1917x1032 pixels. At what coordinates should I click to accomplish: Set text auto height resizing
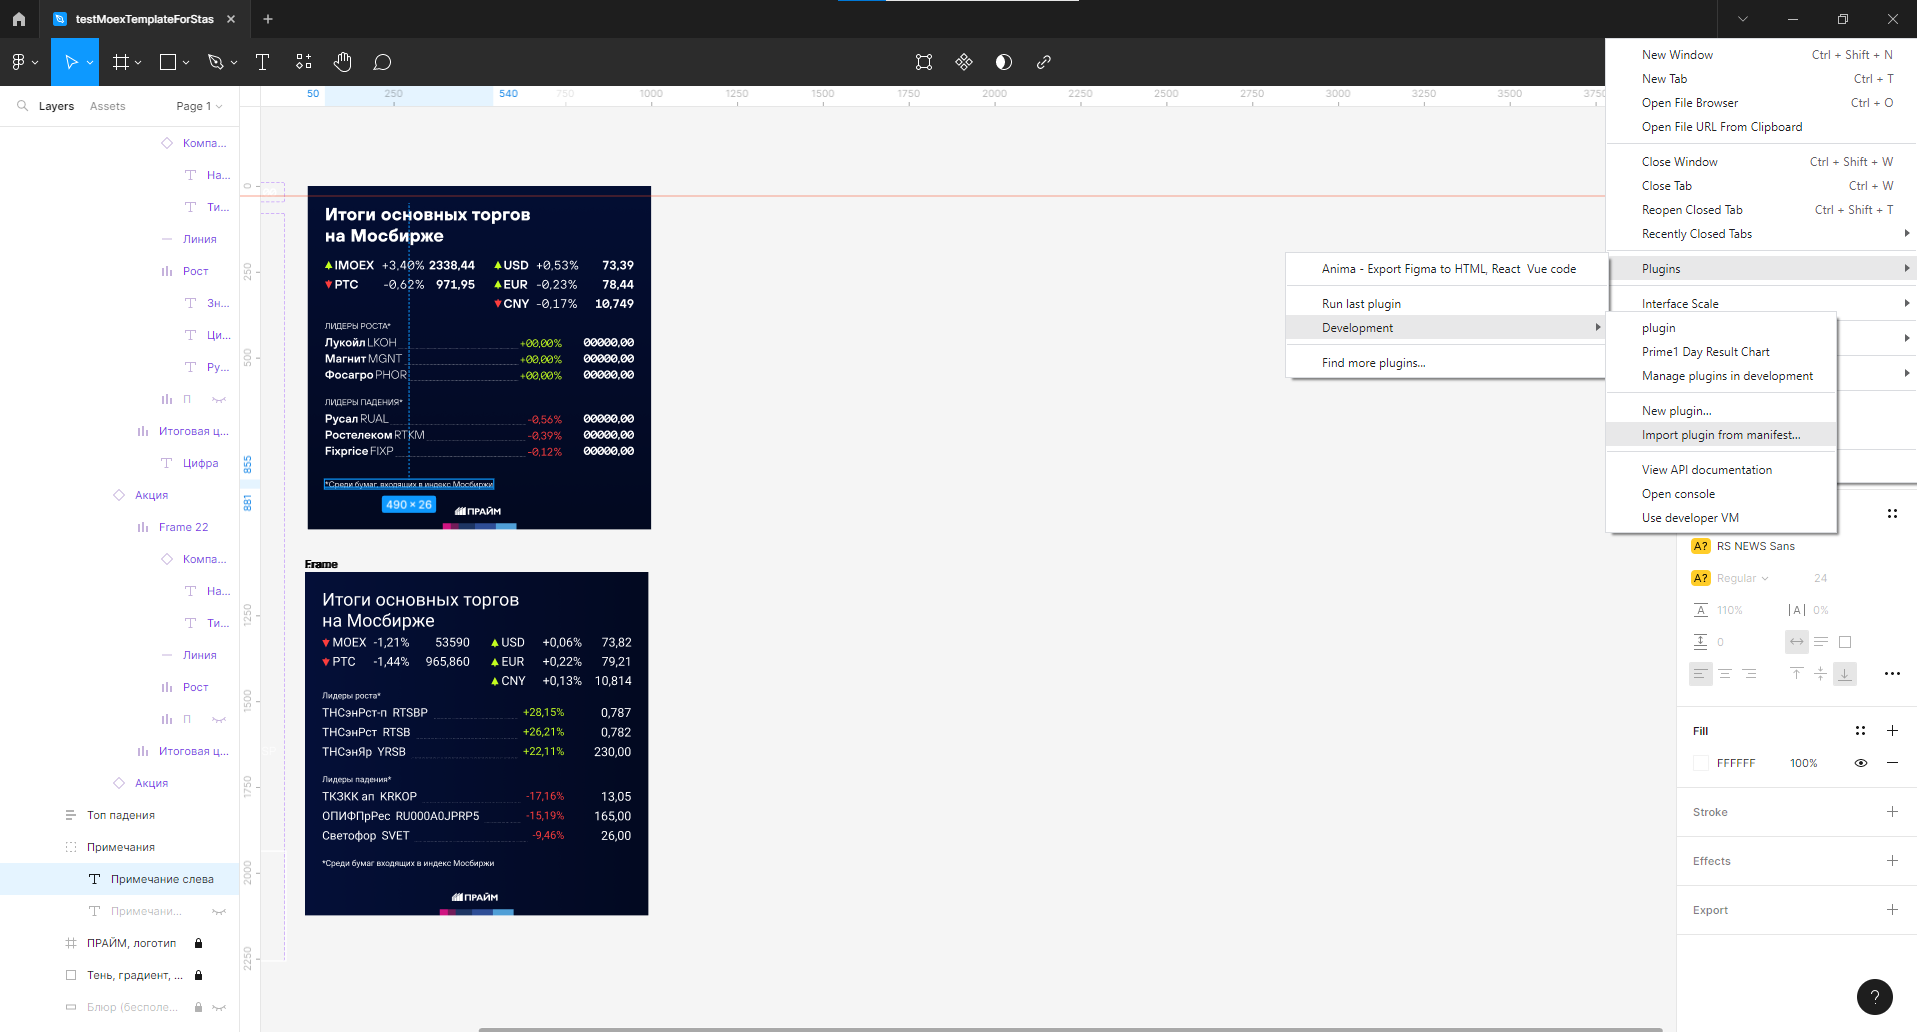1821,642
